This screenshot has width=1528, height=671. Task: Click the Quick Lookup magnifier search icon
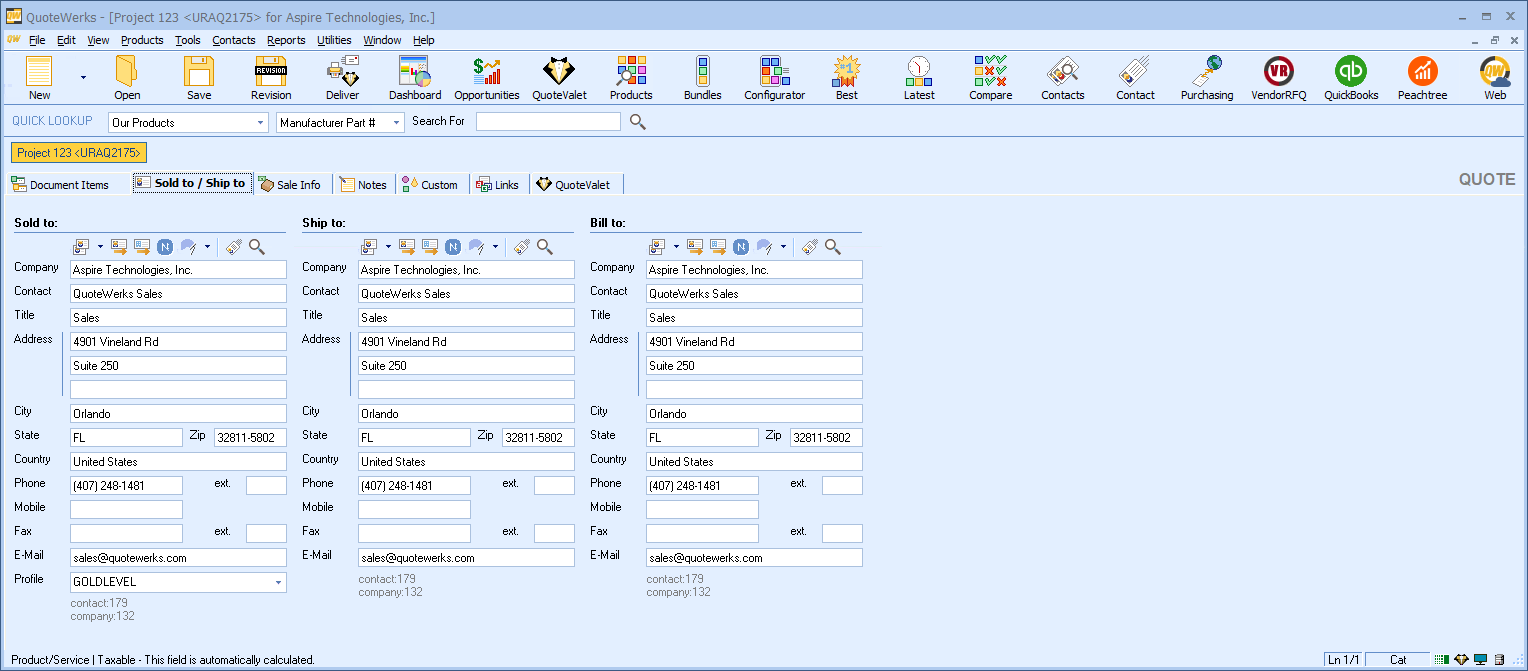637,122
